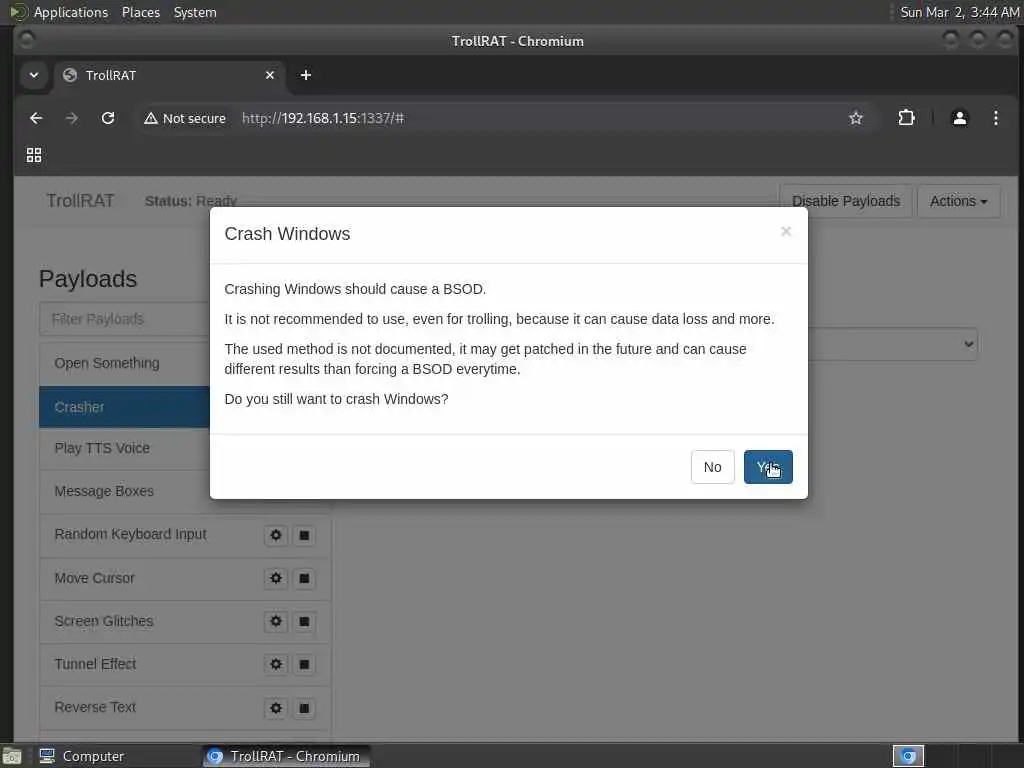Click the No button in the dialog
Image resolution: width=1024 pixels, height=768 pixels.
click(x=712, y=467)
